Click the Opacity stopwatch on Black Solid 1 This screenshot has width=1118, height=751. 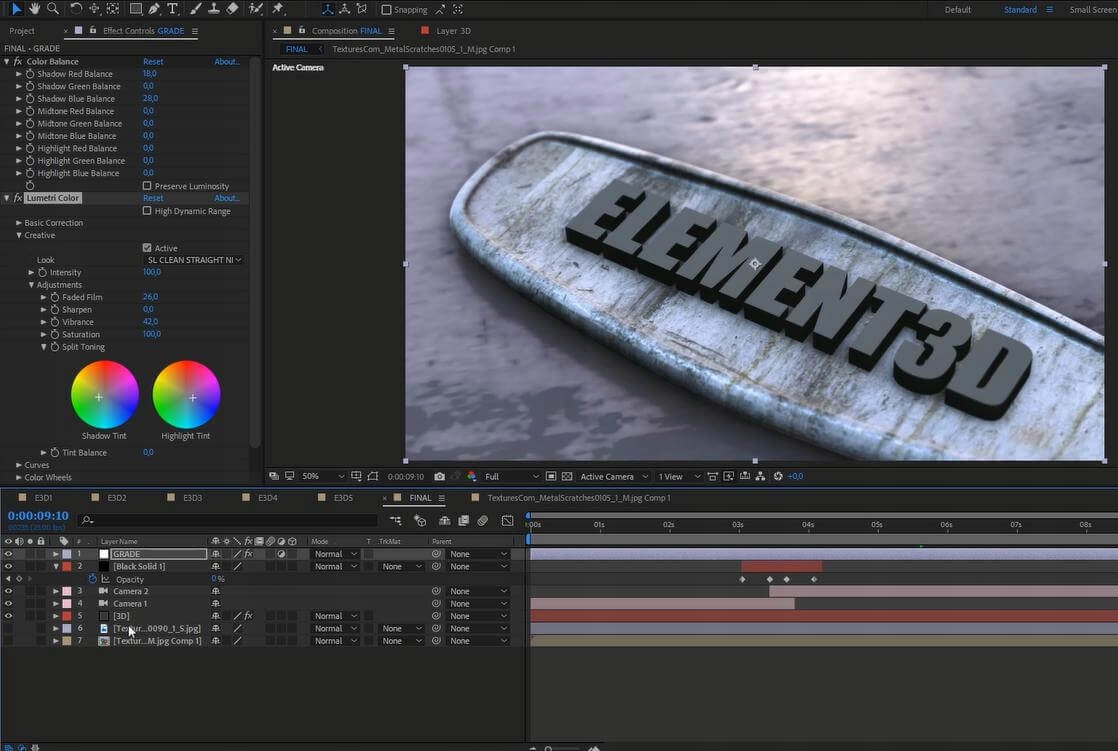[93, 579]
